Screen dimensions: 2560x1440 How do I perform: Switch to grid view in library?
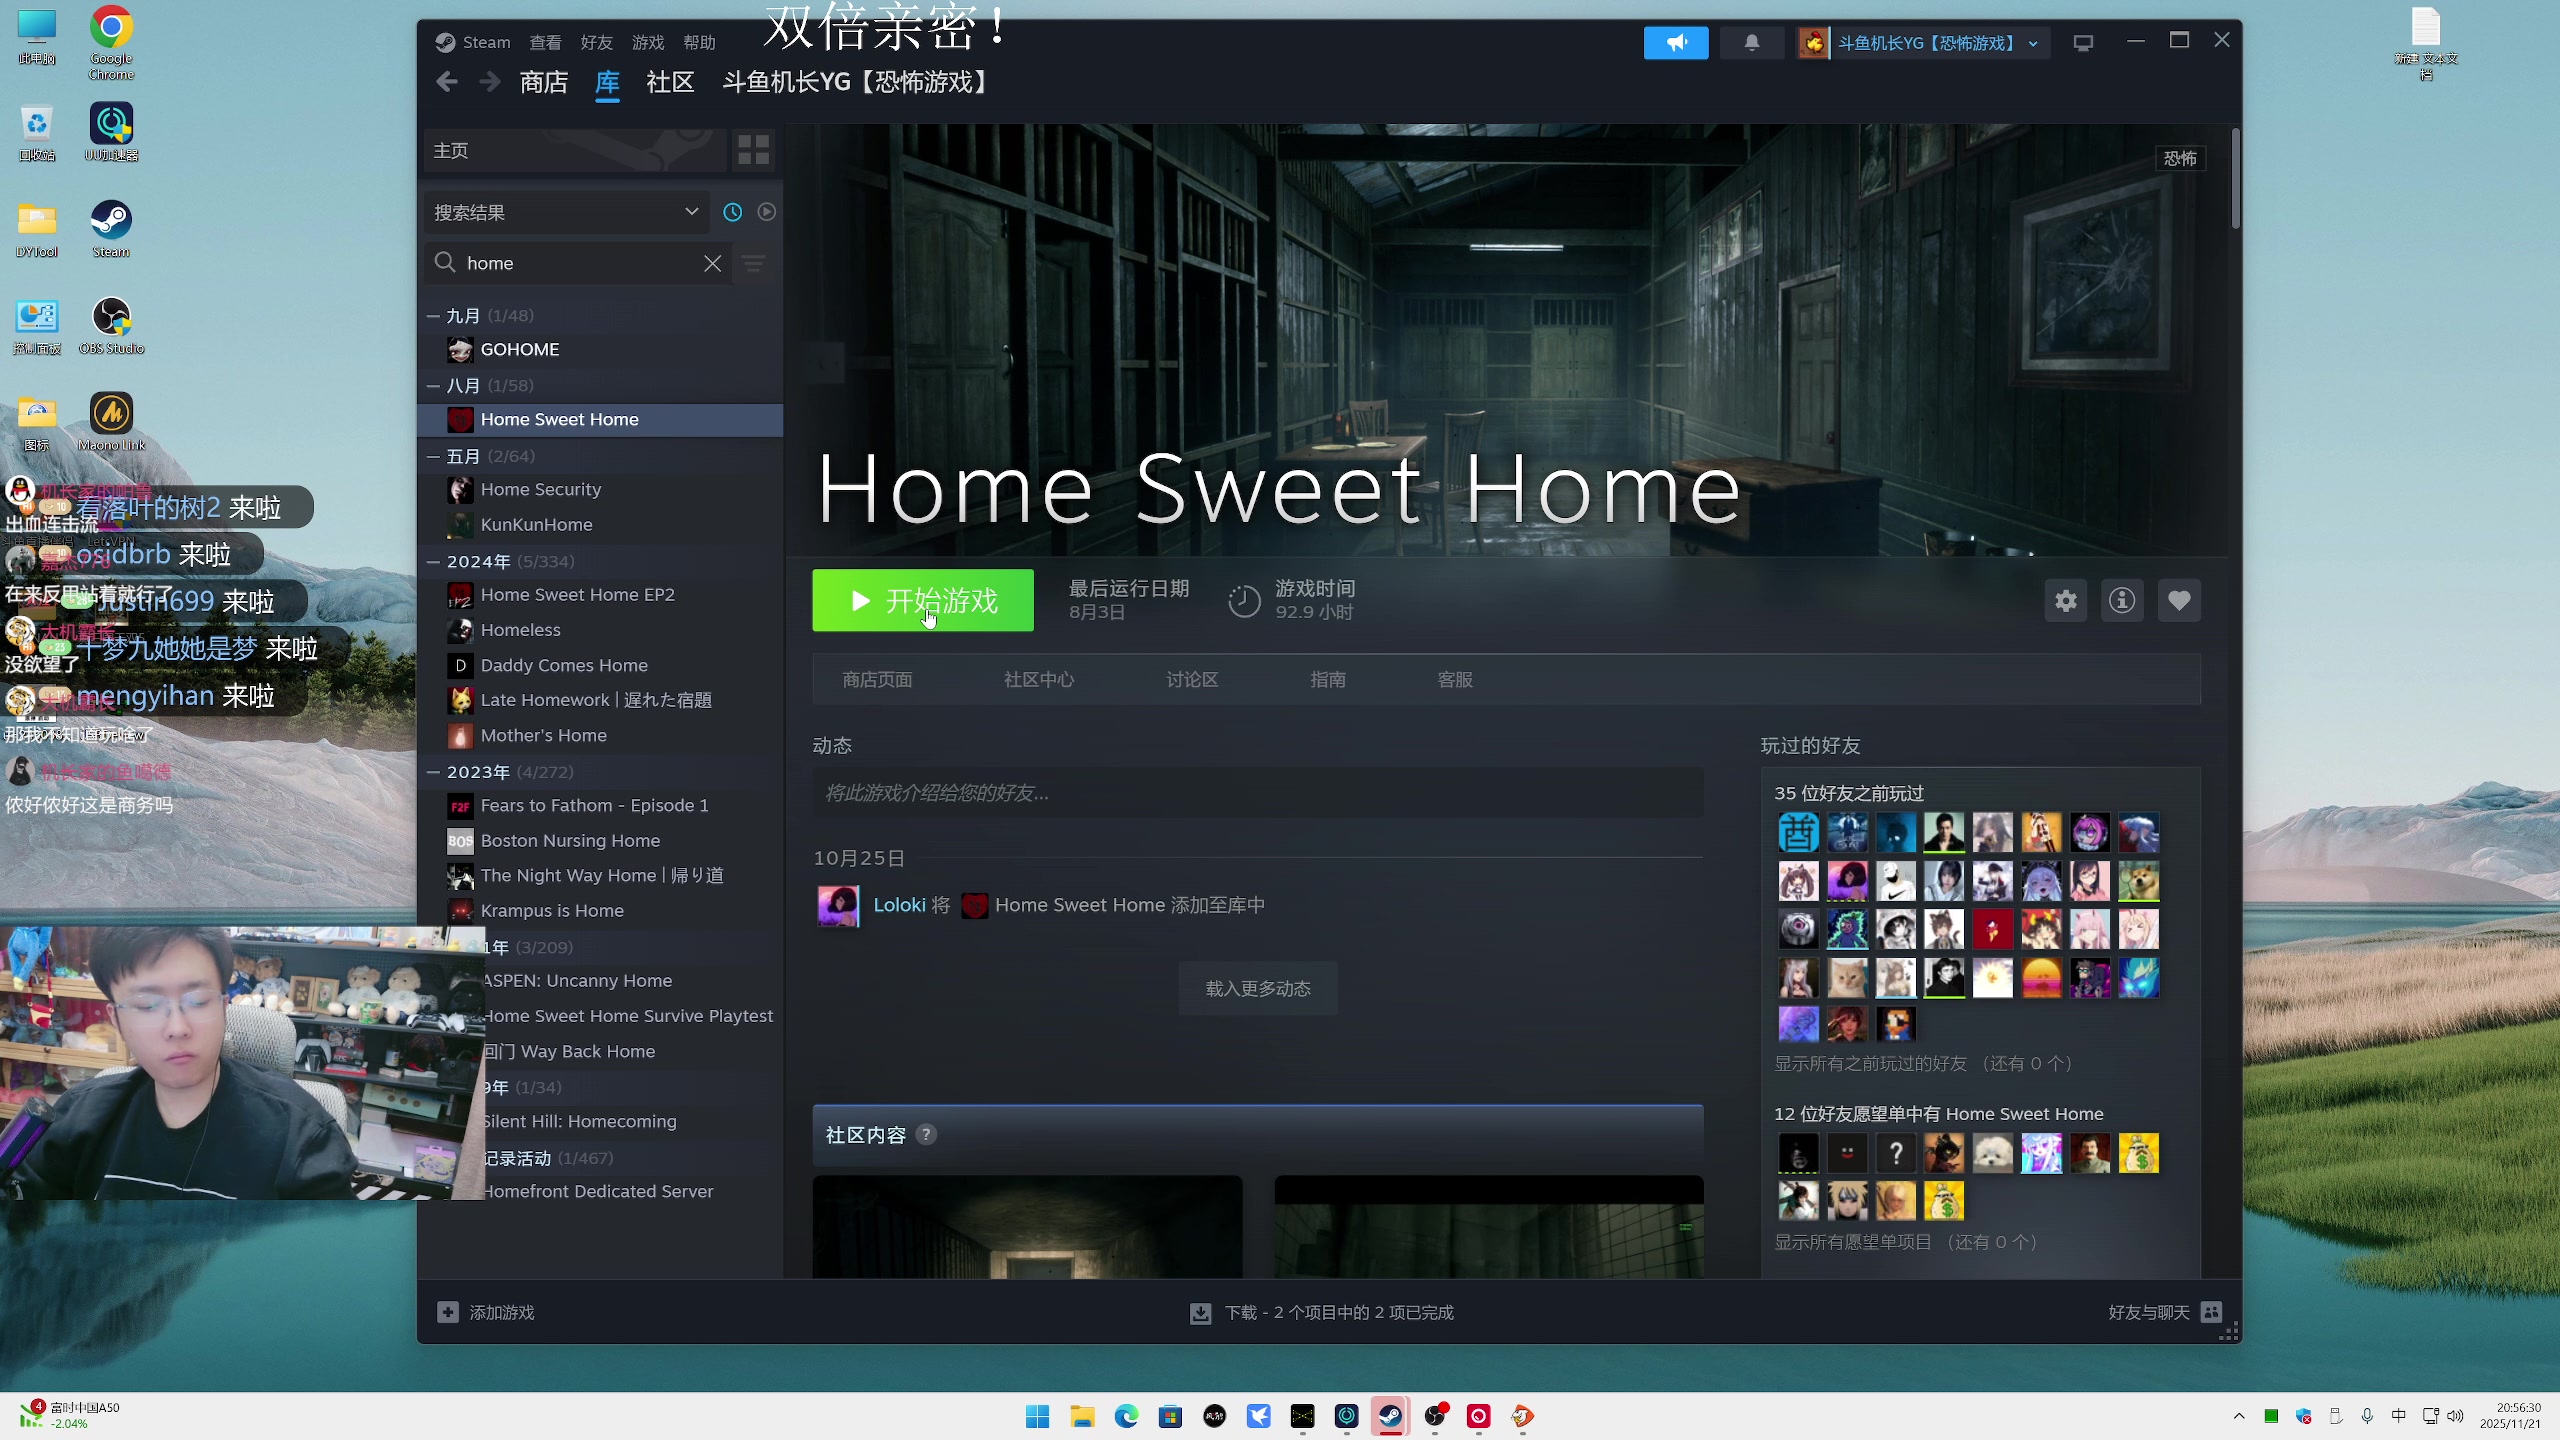(753, 151)
